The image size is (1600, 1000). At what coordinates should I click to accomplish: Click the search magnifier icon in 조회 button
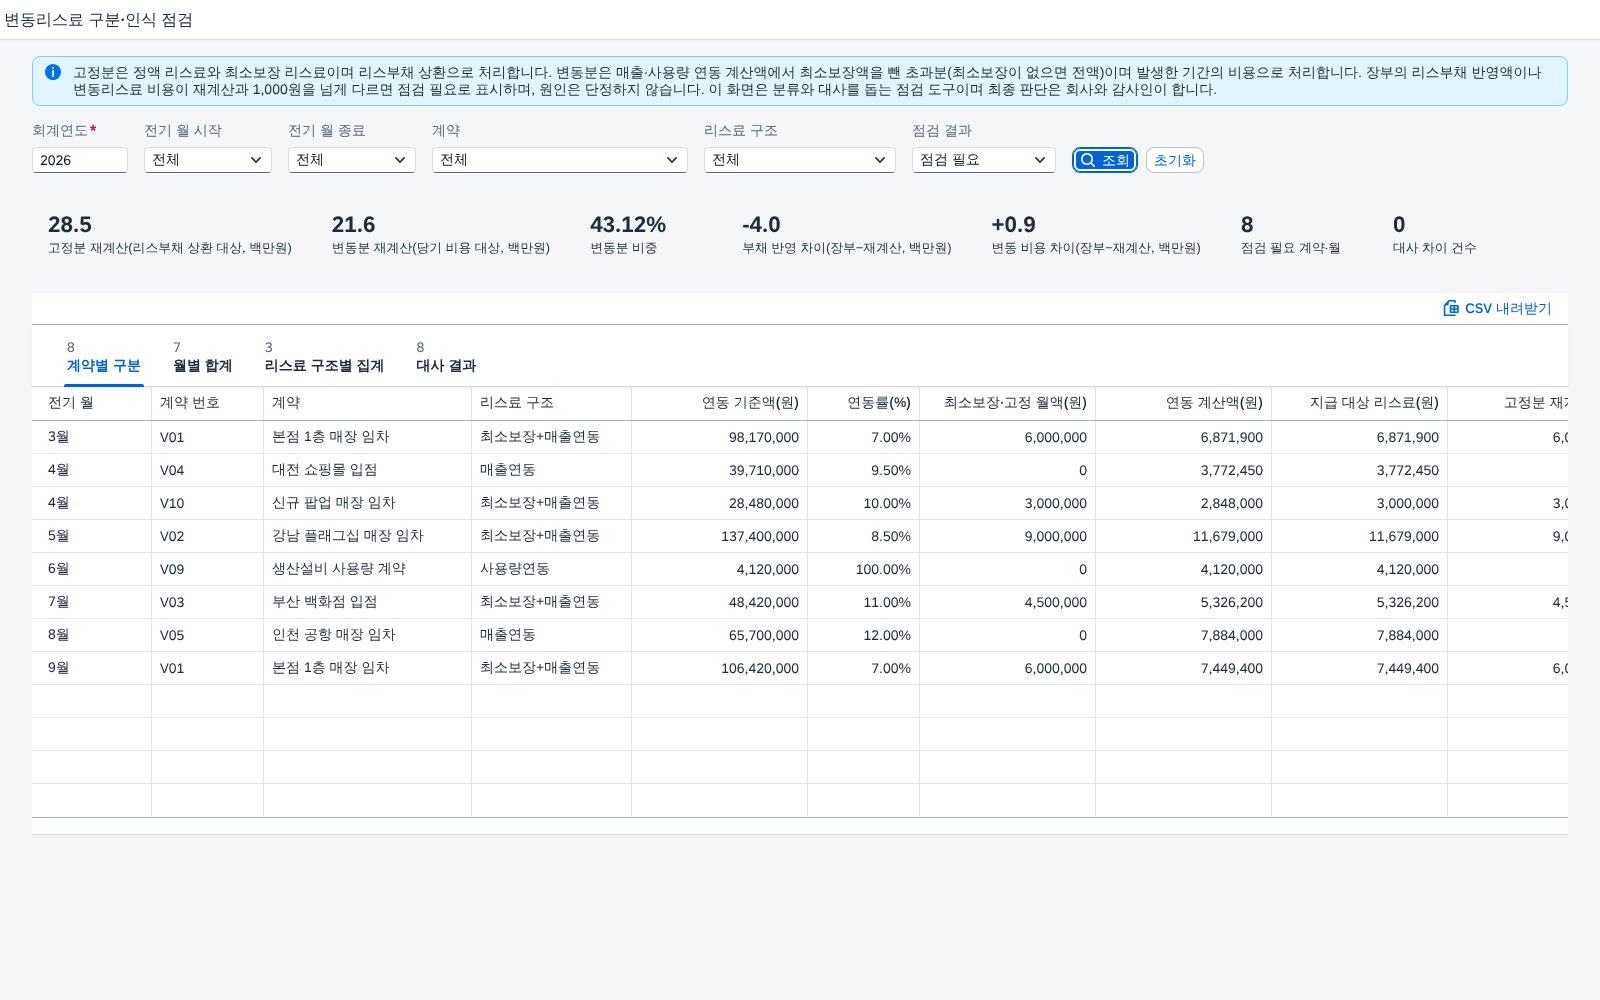click(1088, 160)
